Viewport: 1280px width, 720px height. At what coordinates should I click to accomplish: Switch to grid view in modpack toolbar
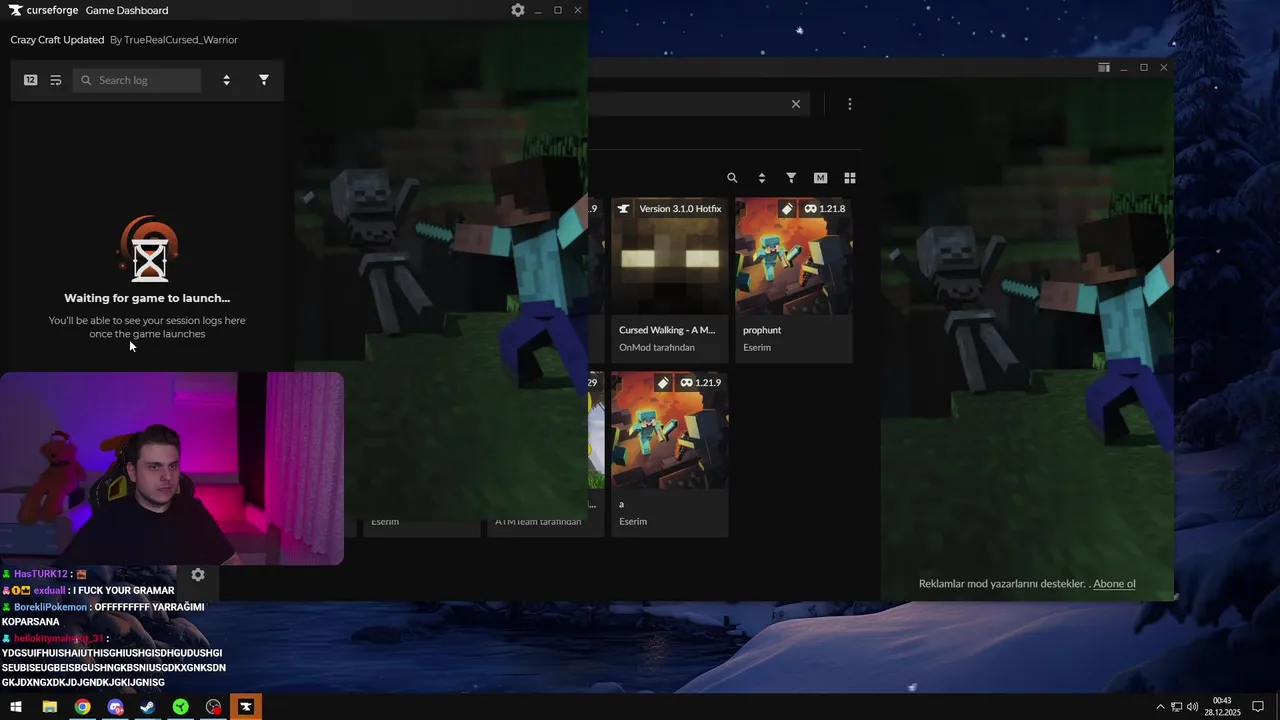click(850, 178)
